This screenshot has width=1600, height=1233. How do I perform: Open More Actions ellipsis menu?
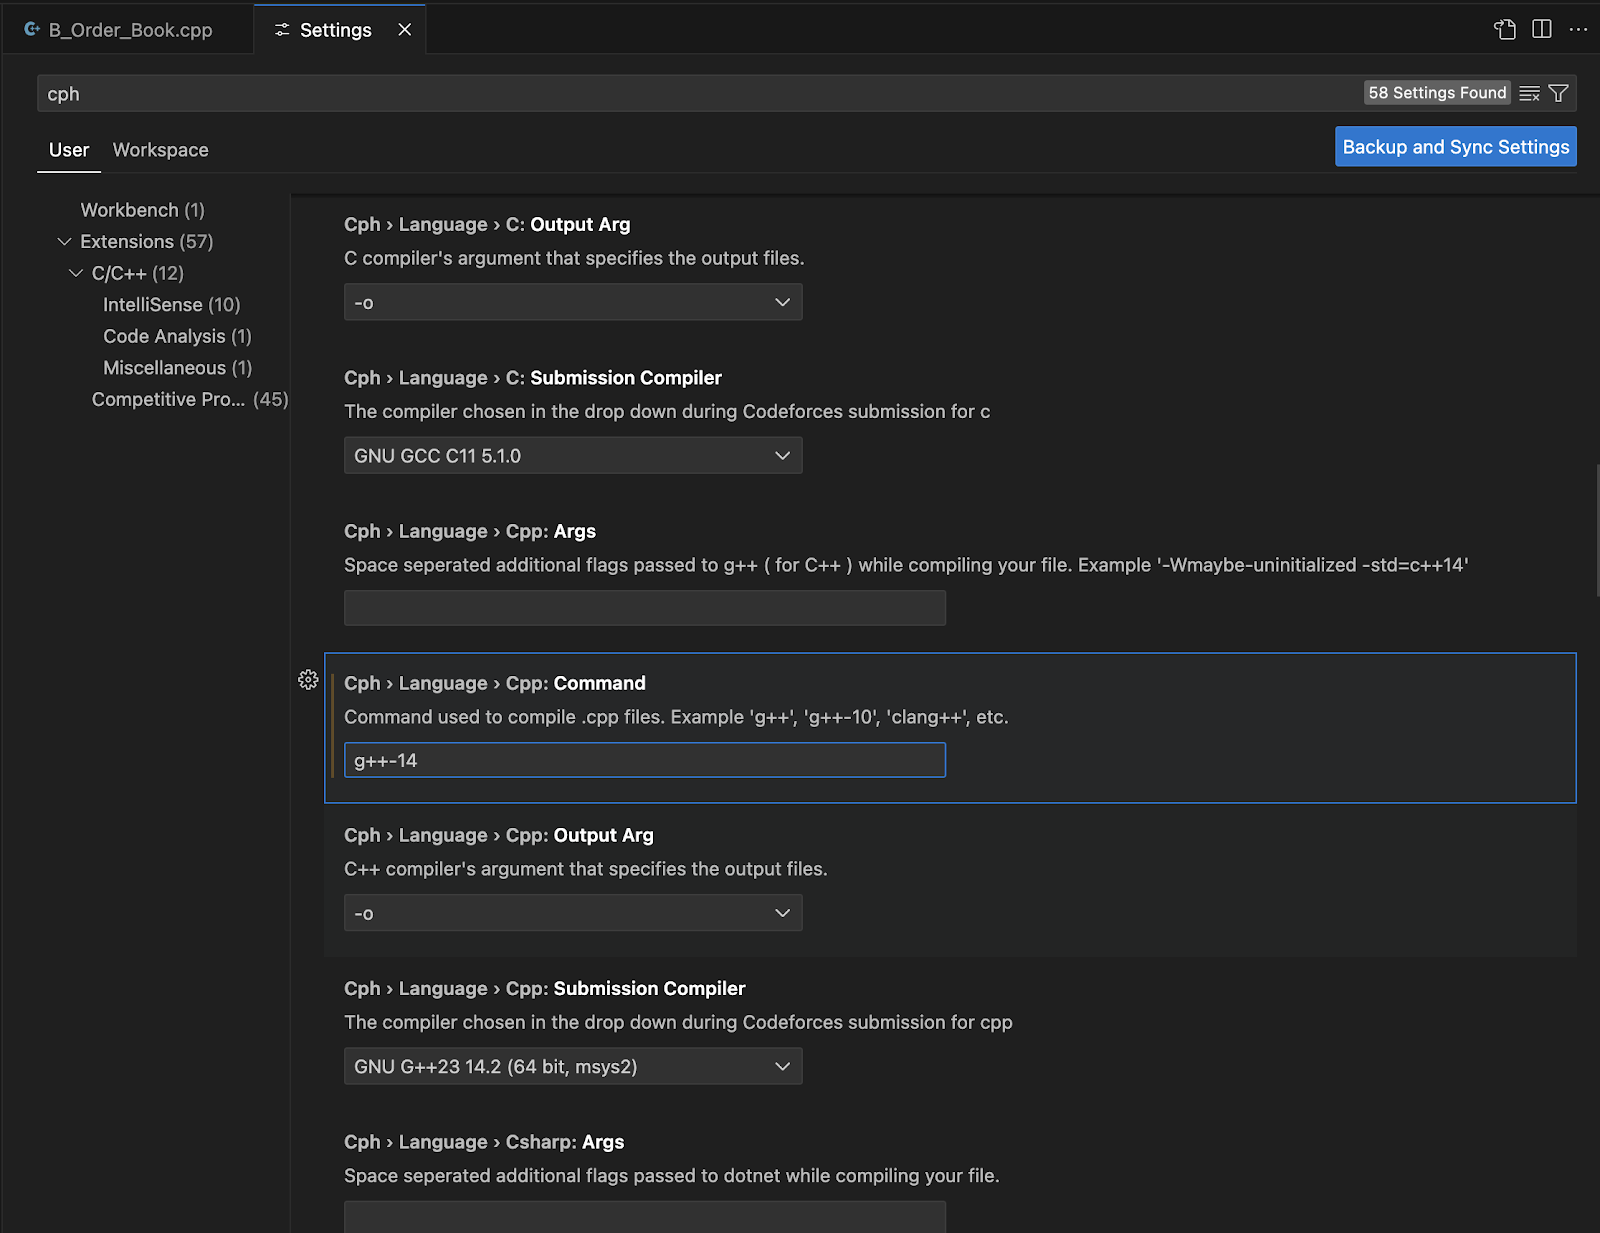click(x=1578, y=29)
